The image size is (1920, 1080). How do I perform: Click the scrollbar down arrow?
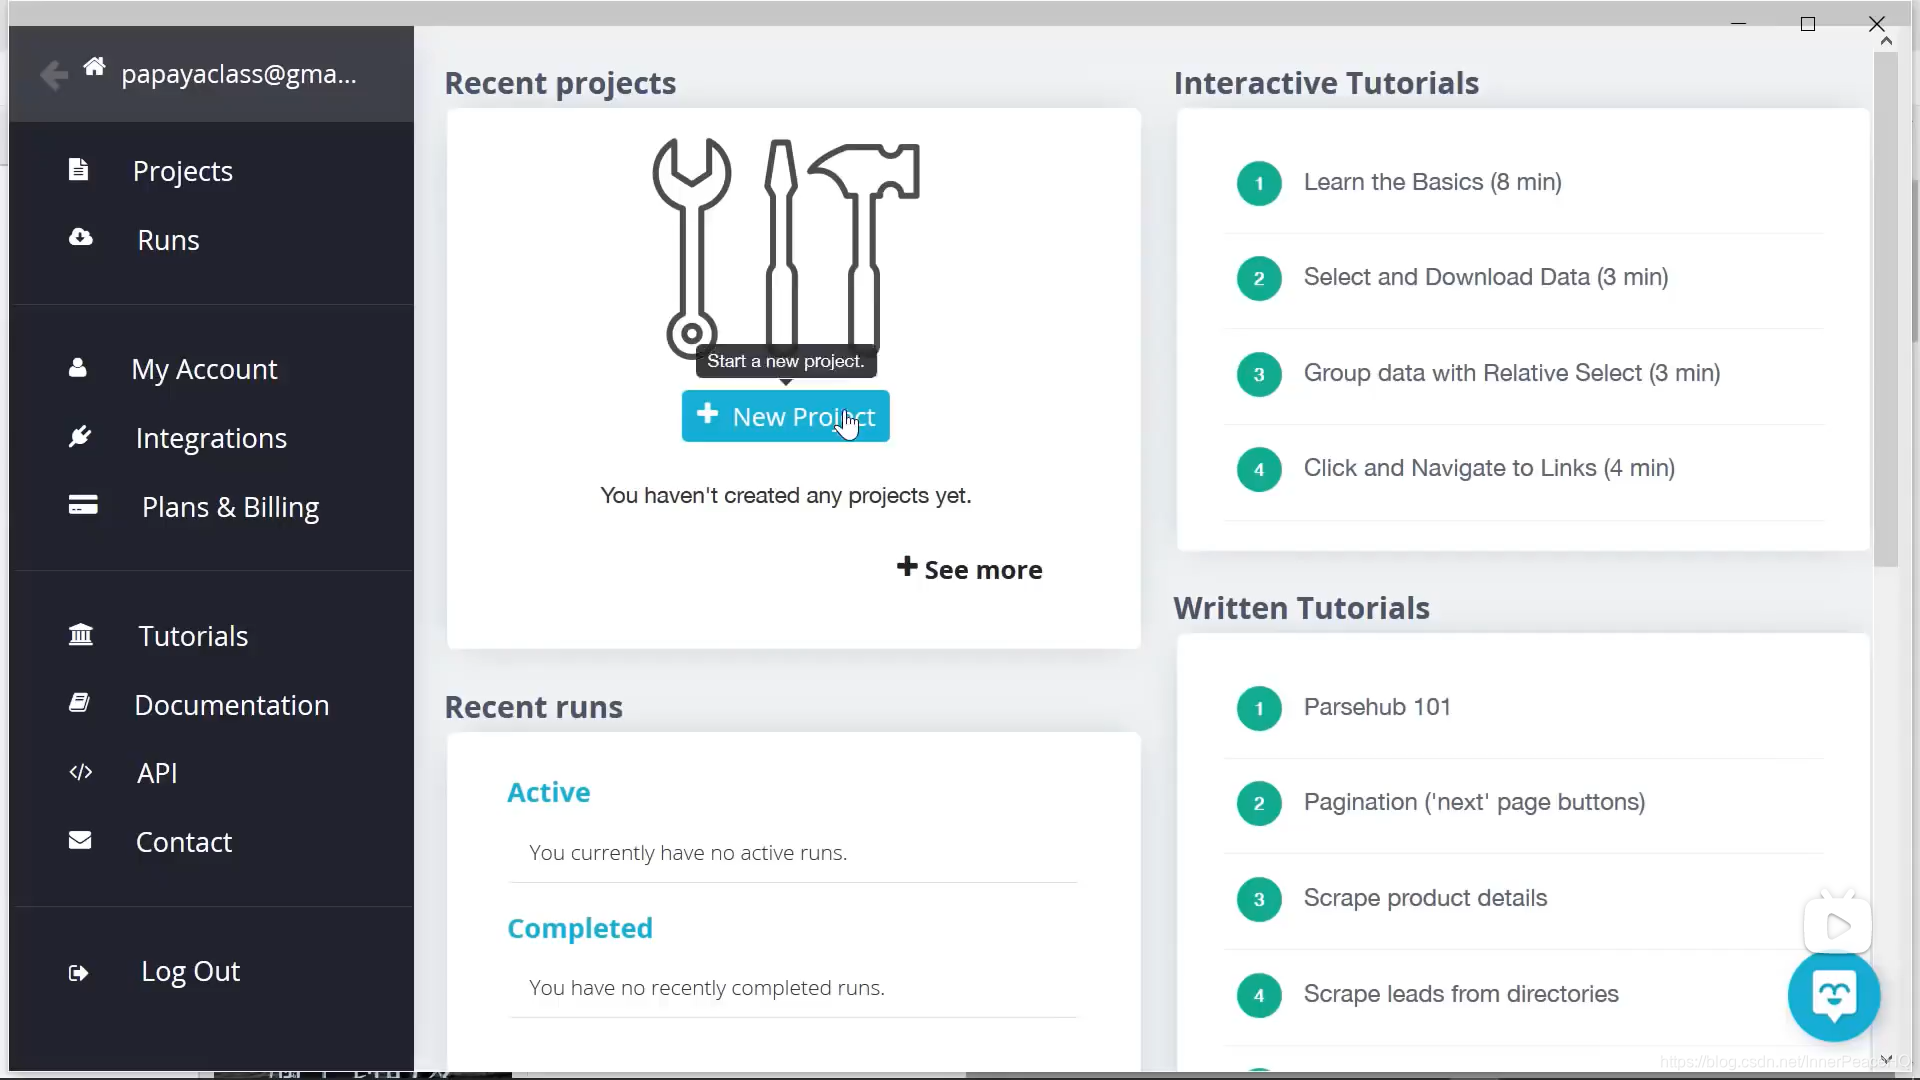pyautogui.click(x=1885, y=1059)
